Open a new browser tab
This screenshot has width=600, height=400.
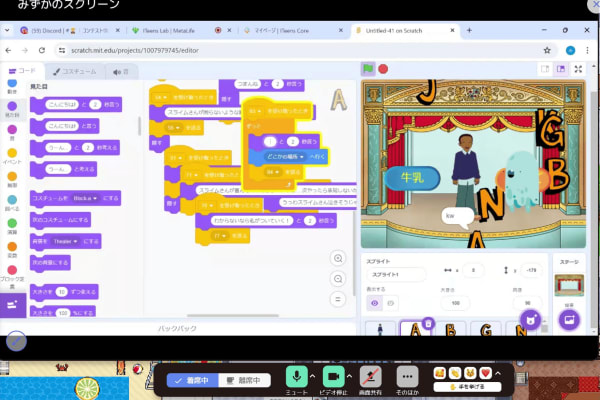[x=469, y=30]
